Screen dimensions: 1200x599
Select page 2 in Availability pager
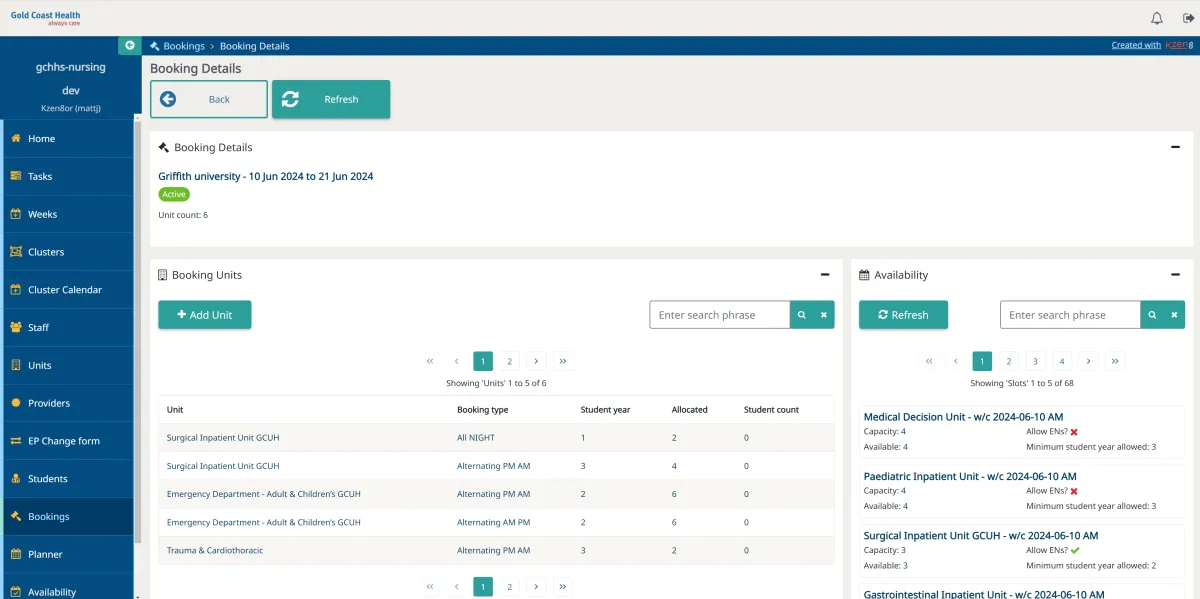click(1009, 361)
